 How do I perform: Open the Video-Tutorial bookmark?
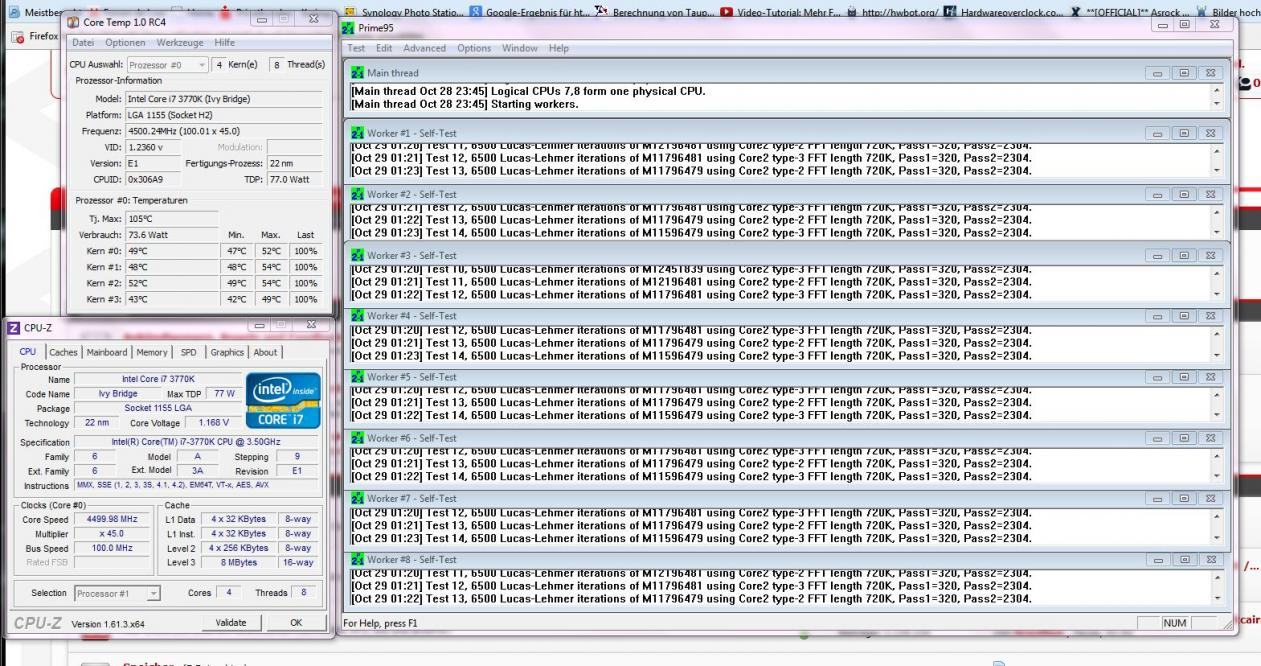pos(780,12)
